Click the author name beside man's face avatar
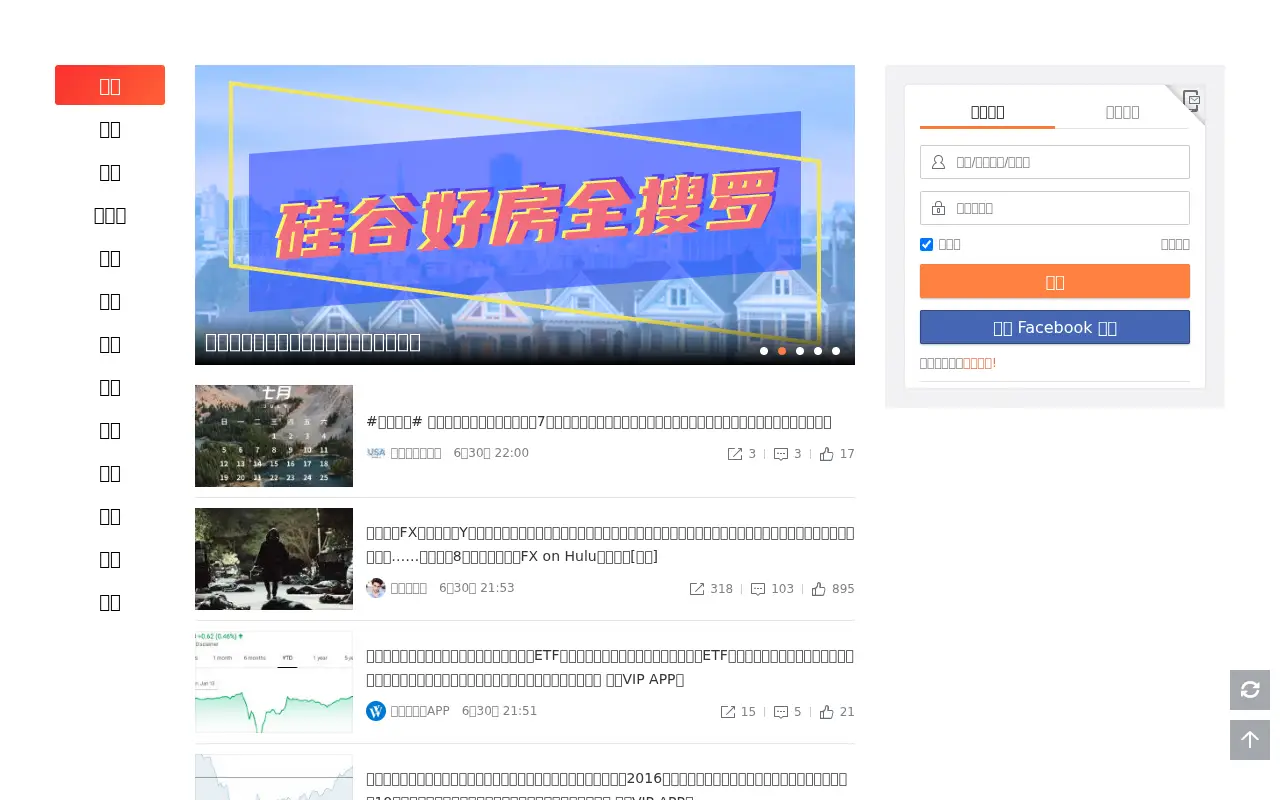The height and width of the screenshot is (800, 1280). point(409,588)
